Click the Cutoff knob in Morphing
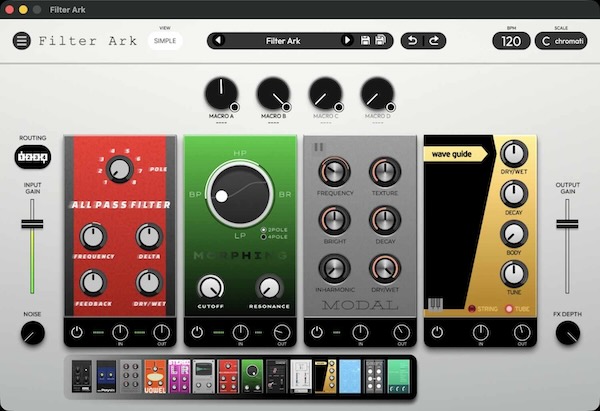 (x=210, y=288)
